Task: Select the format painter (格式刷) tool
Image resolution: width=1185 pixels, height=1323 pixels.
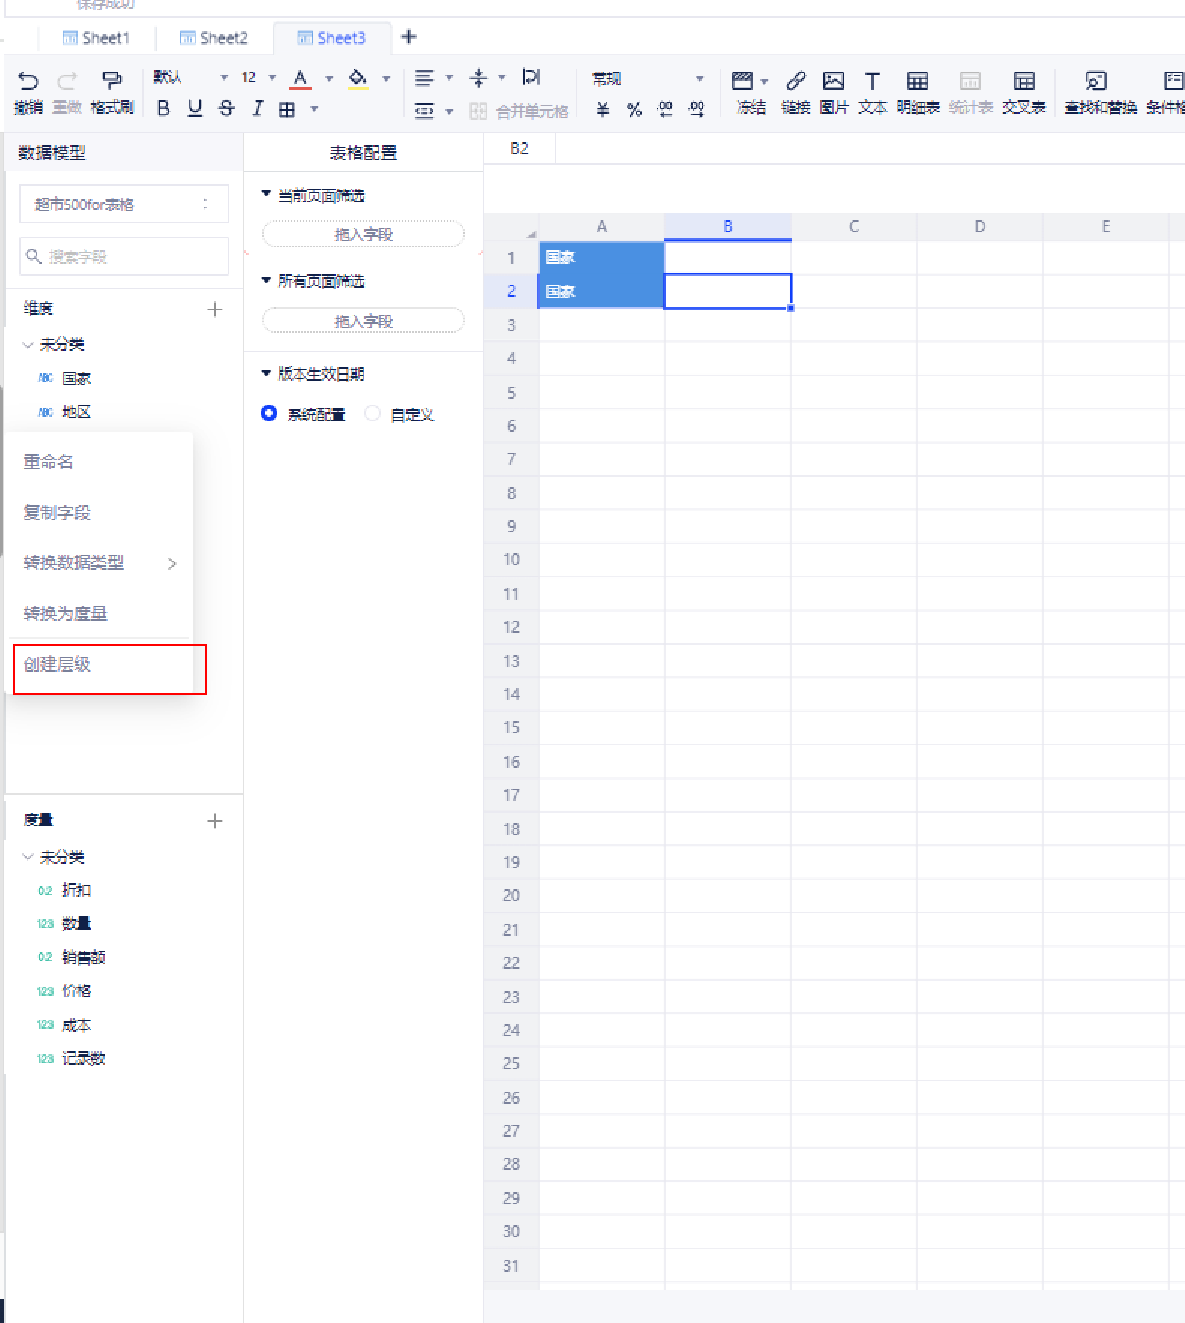Action: [x=112, y=82]
